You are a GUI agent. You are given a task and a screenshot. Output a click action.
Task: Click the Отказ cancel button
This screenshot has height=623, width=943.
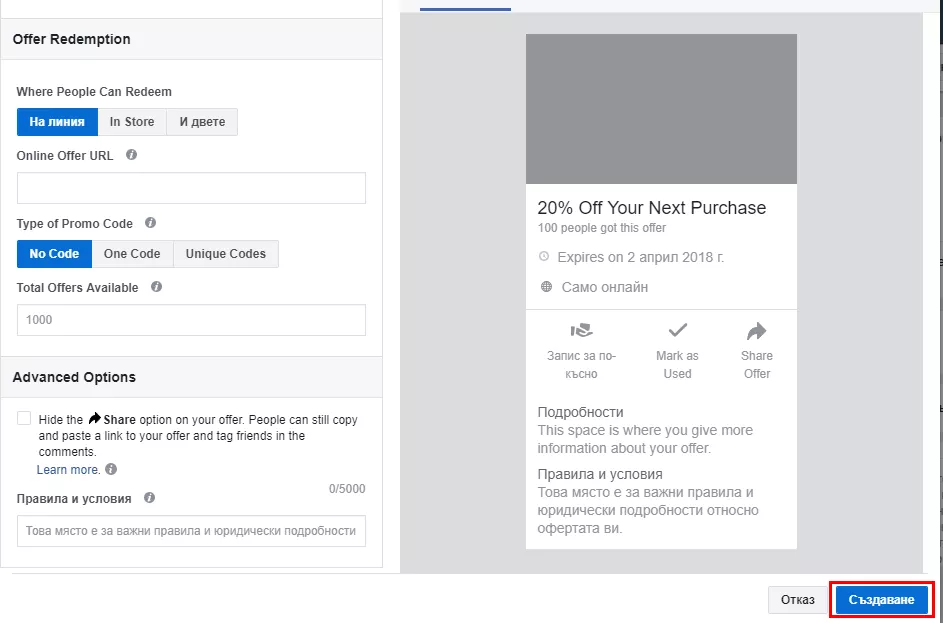[x=797, y=600]
